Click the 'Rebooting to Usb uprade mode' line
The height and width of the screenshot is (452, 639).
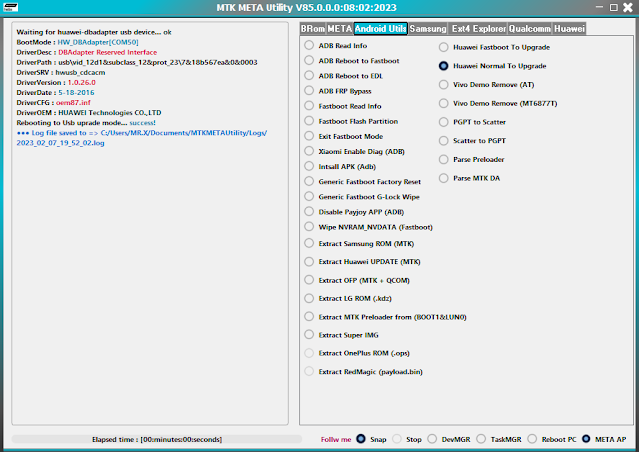click(x=86, y=123)
